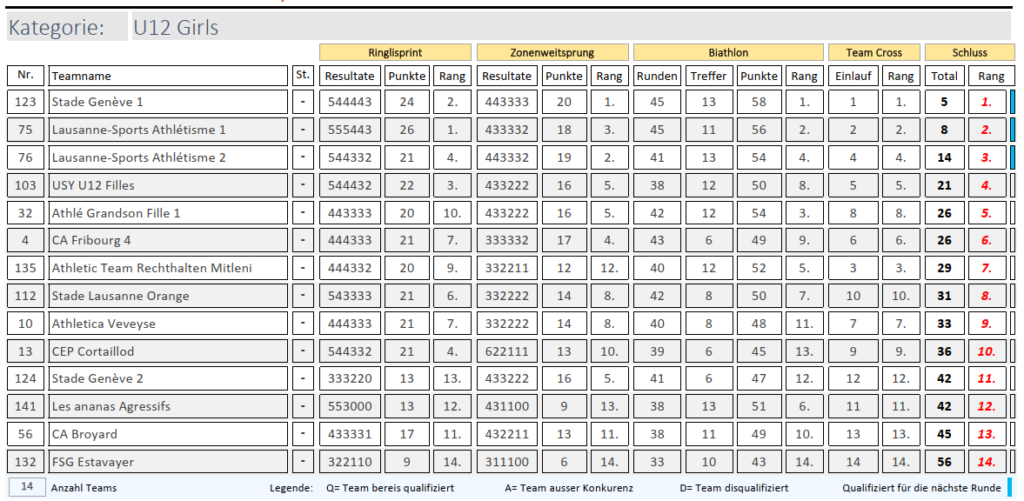Image resolution: width=1024 pixels, height=501 pixels.
Task: Click the Einlauf column header
Action: [x=852, y=76]
